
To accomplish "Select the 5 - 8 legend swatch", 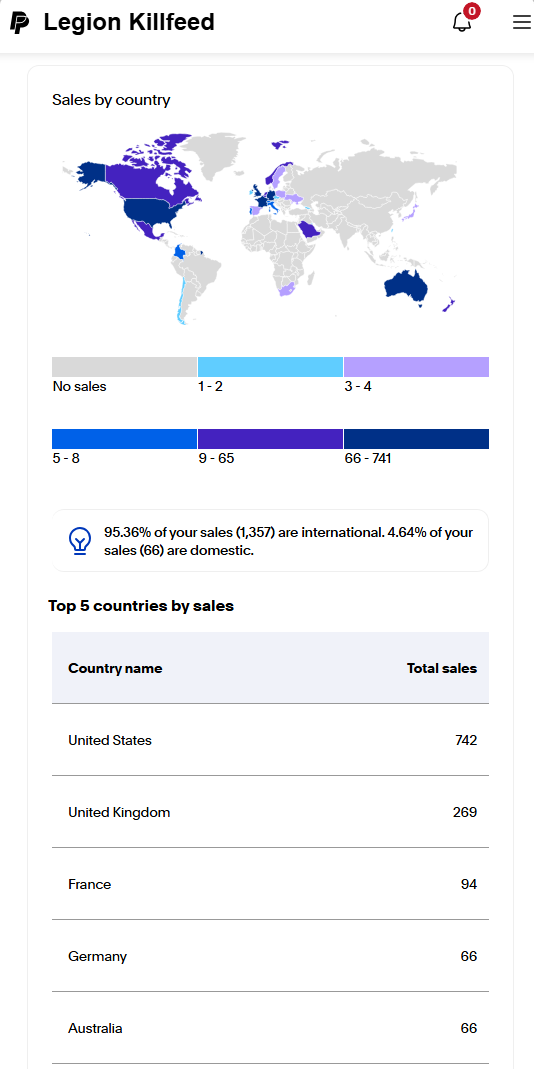I will point(124,439).
